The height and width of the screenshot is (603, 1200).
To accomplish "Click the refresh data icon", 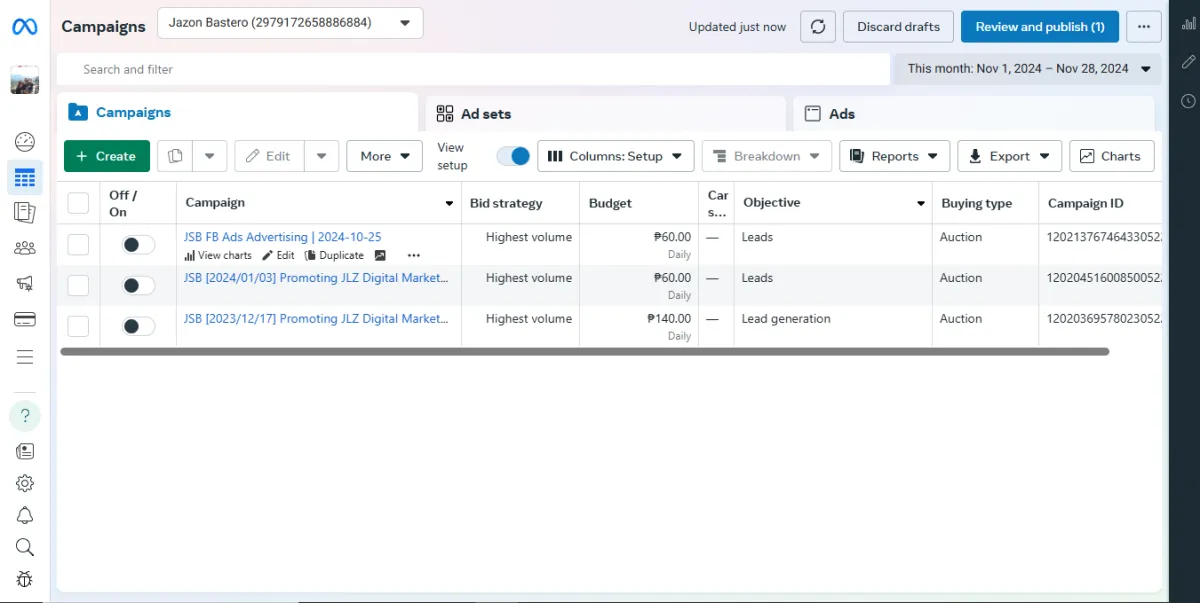I will pos(817,27).
